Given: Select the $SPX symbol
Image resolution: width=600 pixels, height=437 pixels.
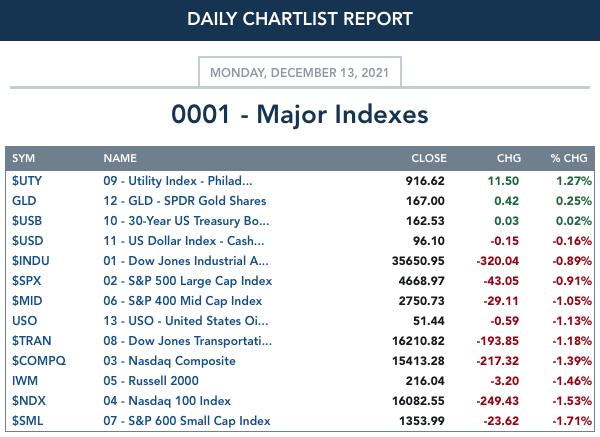Looking at the screenshot, I should tap(26, 280).
